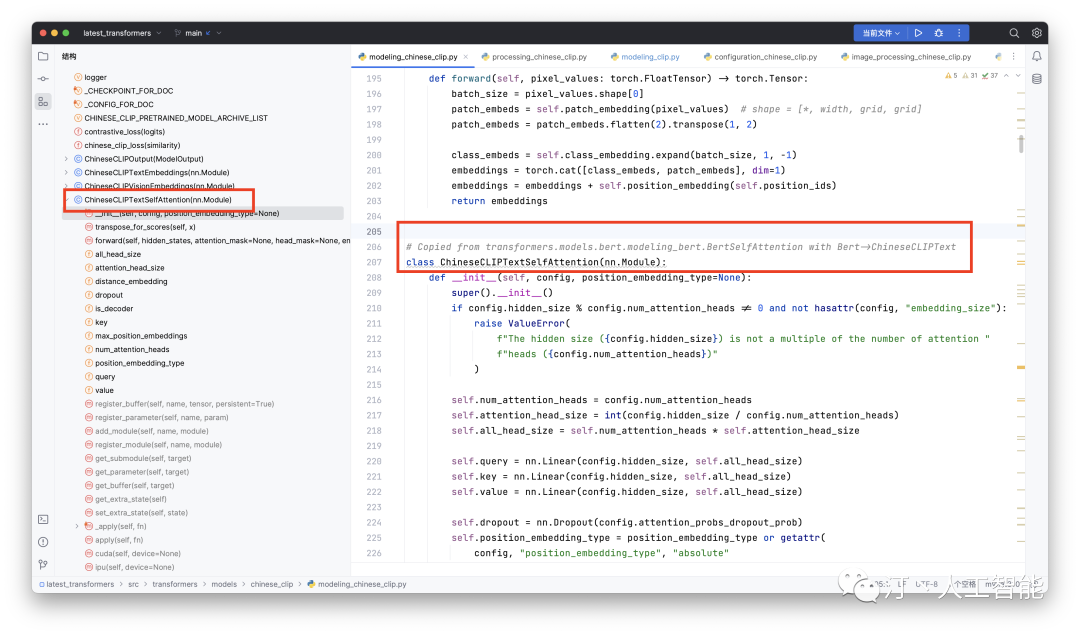The height and width of the screenshot is (635, 1080).
Task: Close the modeling_chinese_clip.py tab
Action: point(466,56)
